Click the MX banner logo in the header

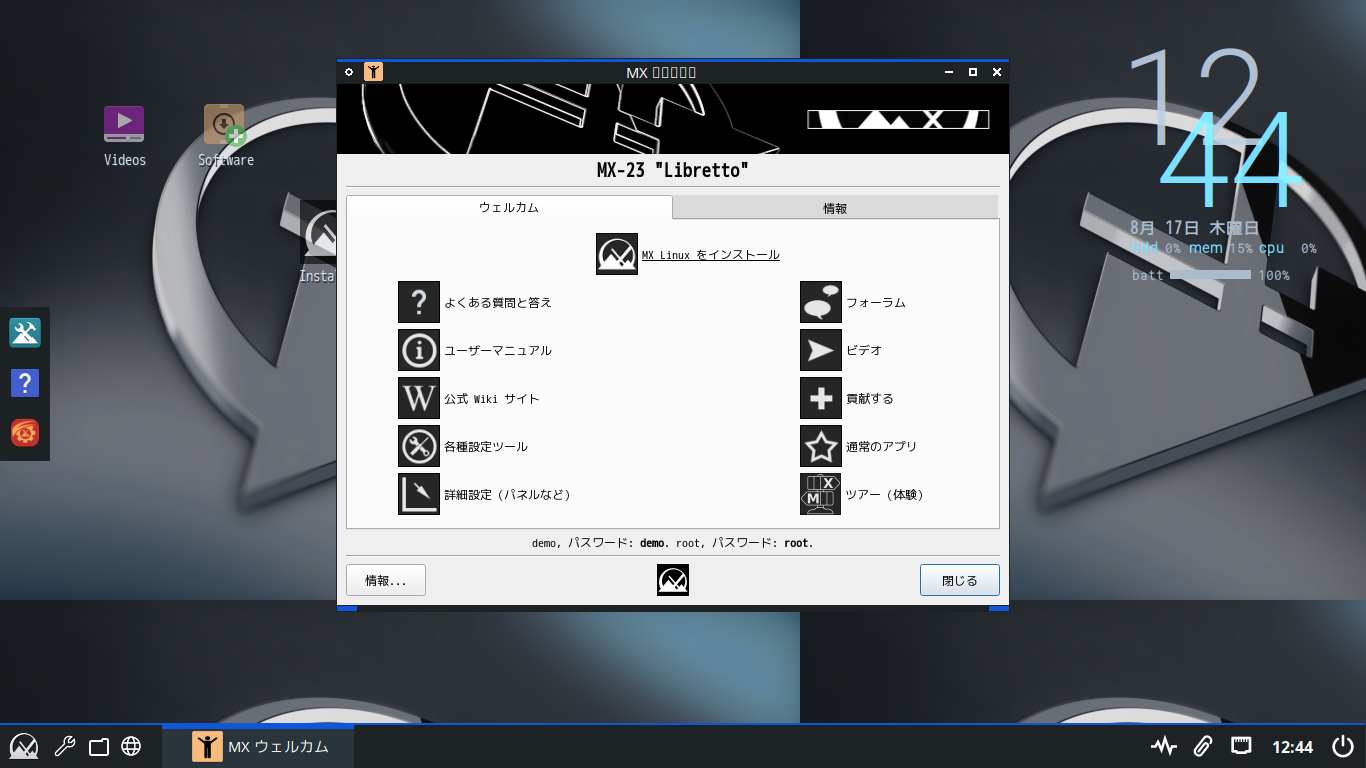[x=898, y=119]
